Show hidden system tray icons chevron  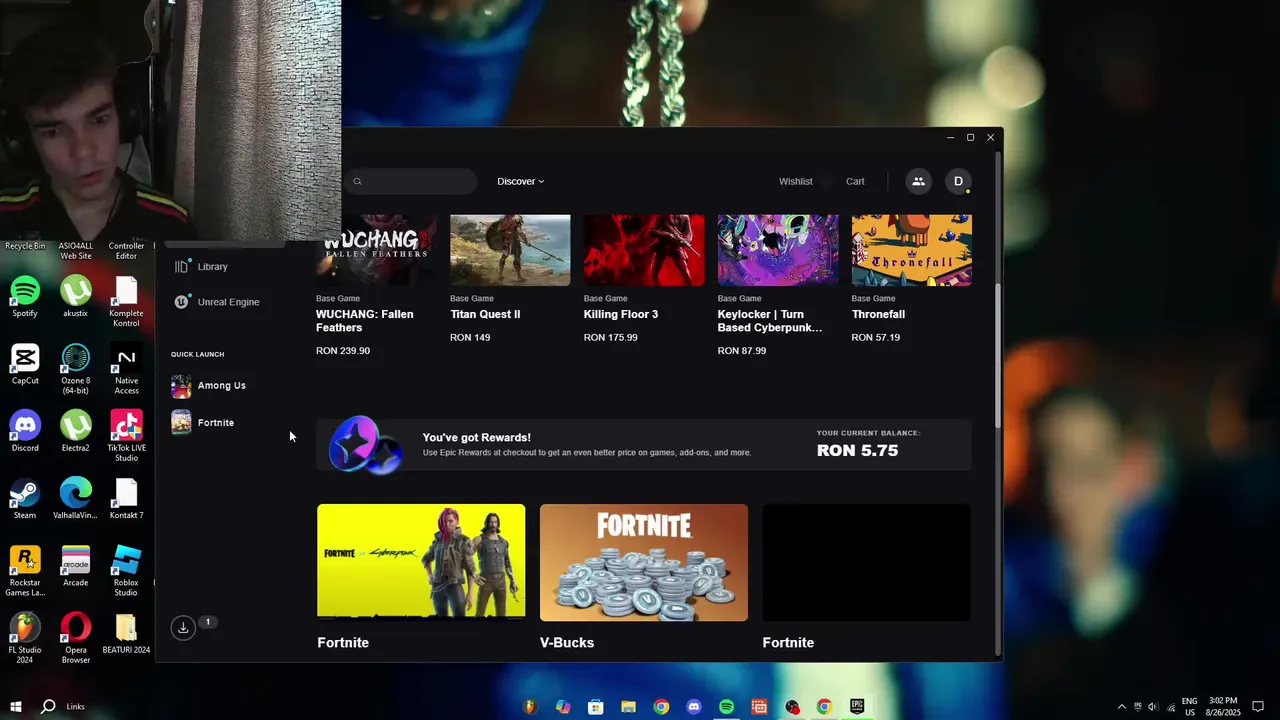point(1121,707)
